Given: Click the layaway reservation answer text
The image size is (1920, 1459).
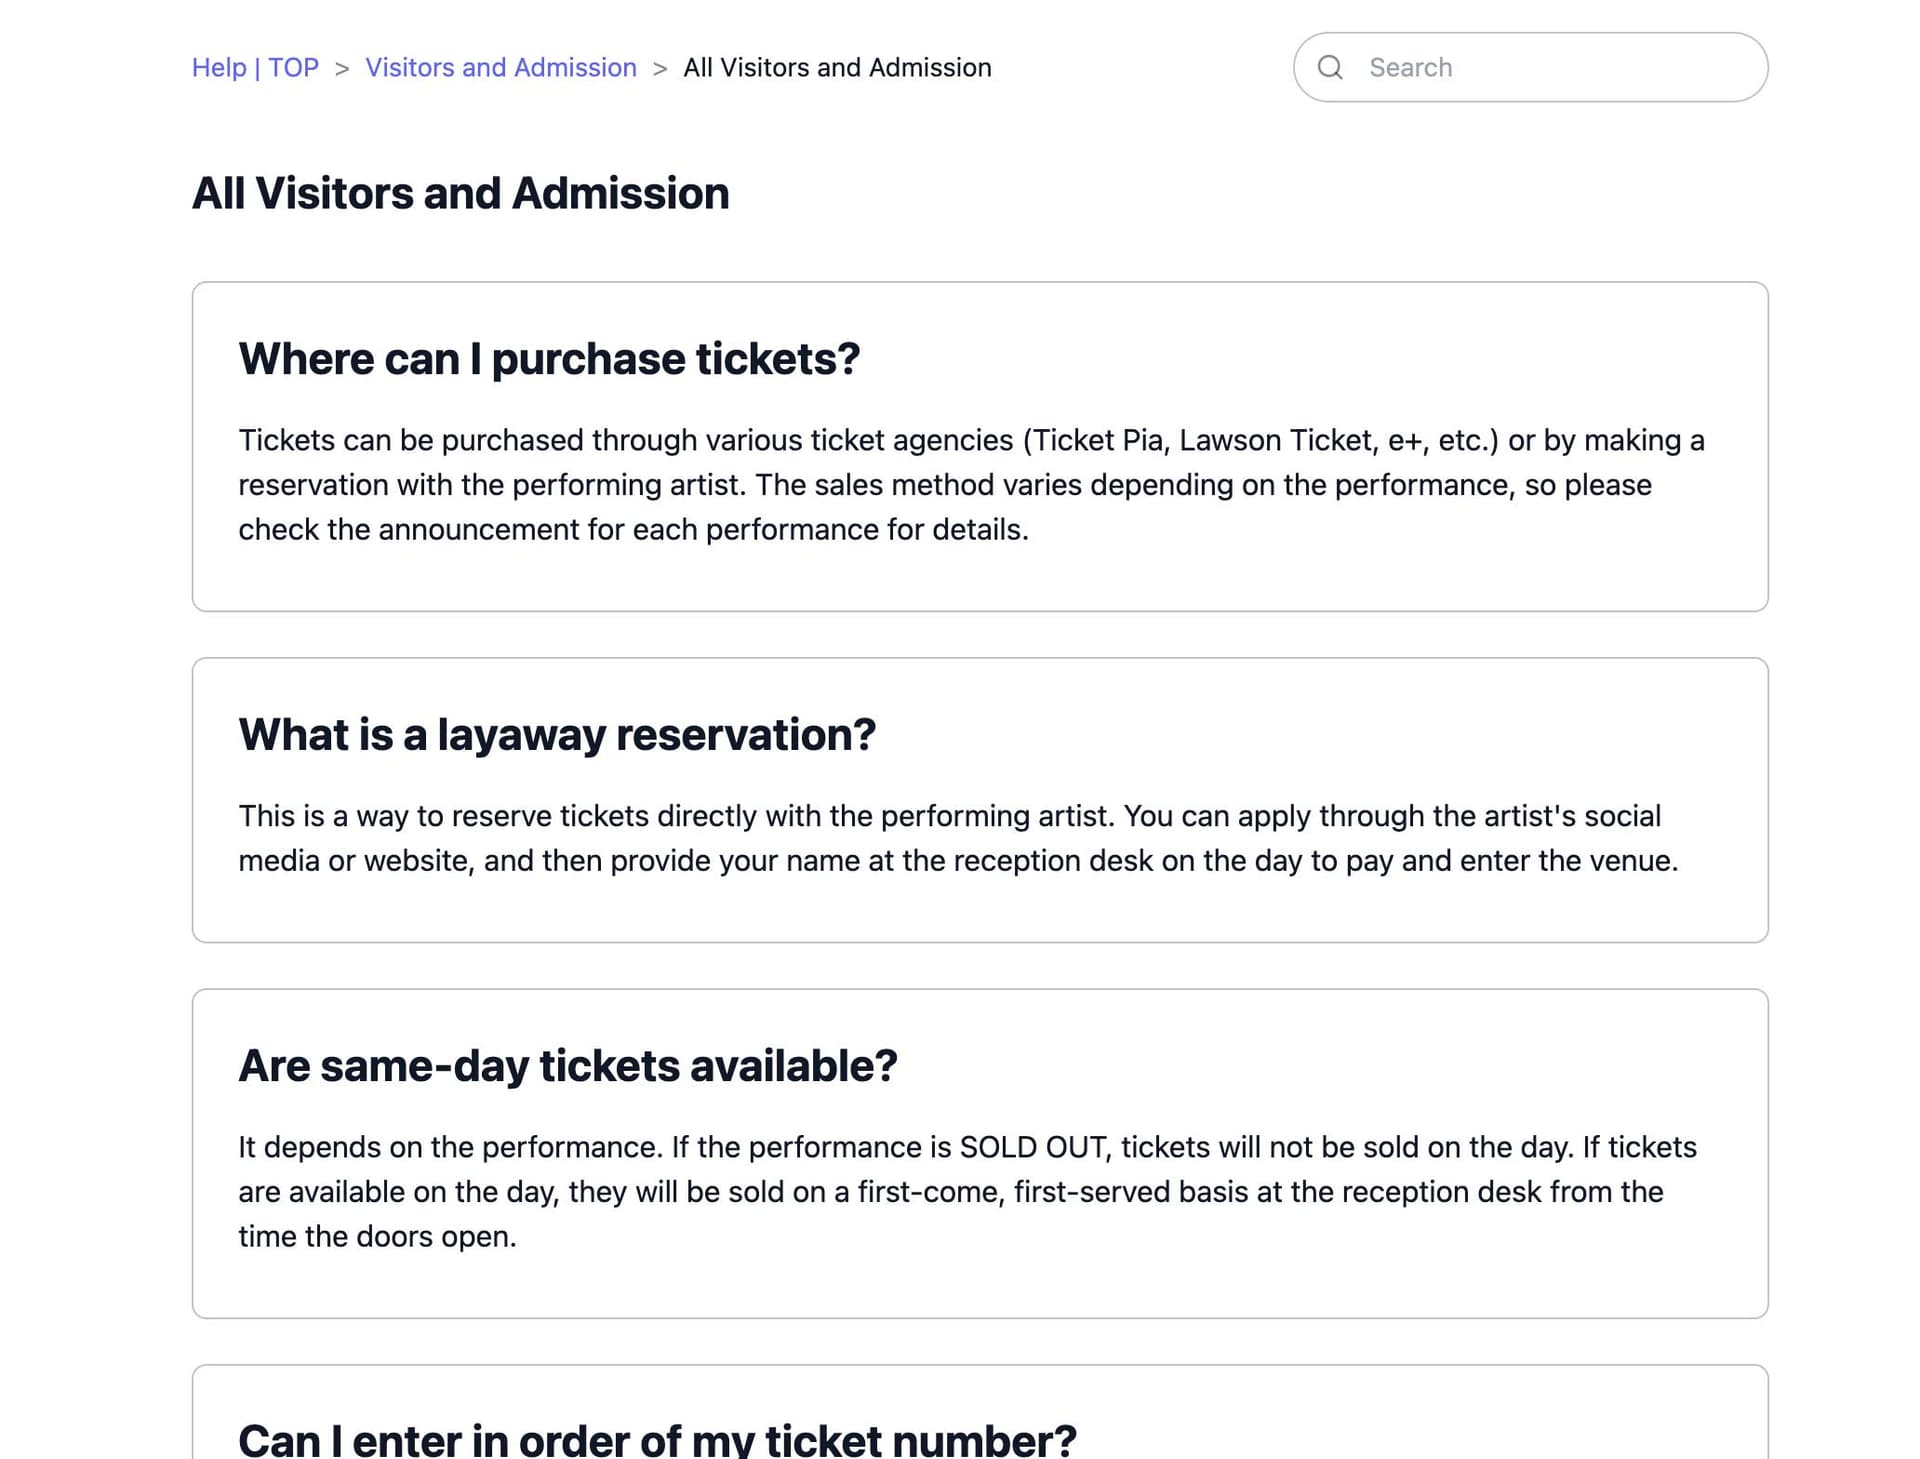Looking at the screenshot, I should [960, 838].
